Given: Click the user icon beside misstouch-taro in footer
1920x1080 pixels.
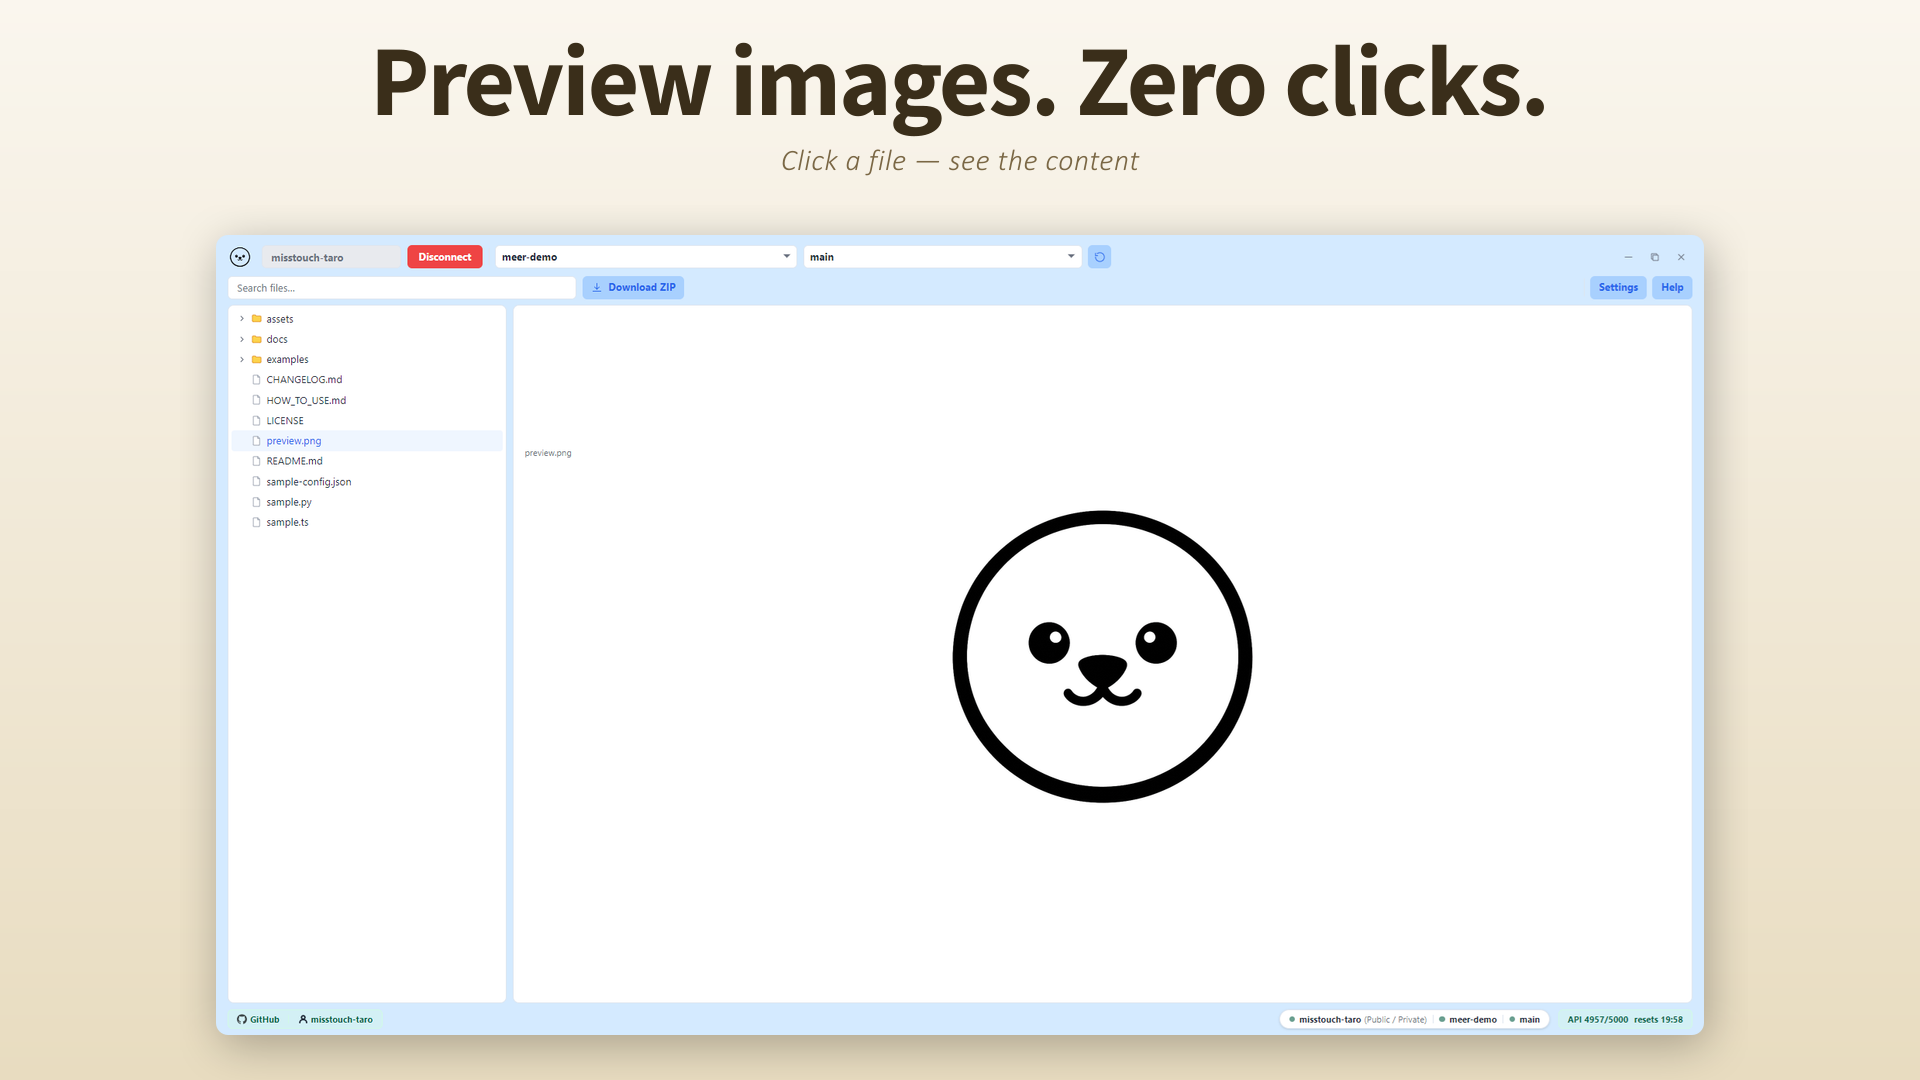Looking at the screenshot, I should [303, 1020].
